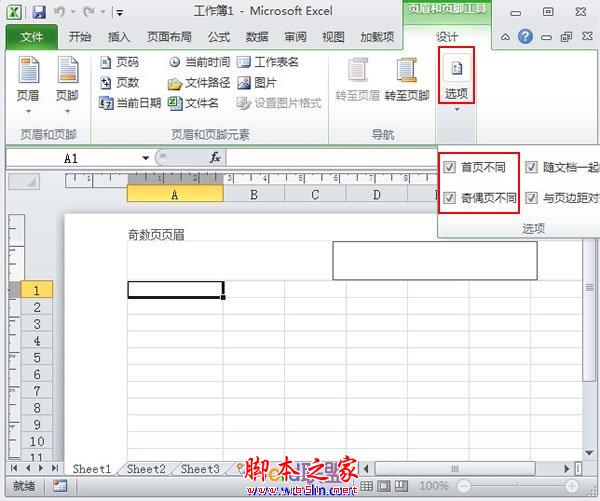The height and width of the screenshot is (501, 600).
Task: Click the right header section box
Action: 435,260
